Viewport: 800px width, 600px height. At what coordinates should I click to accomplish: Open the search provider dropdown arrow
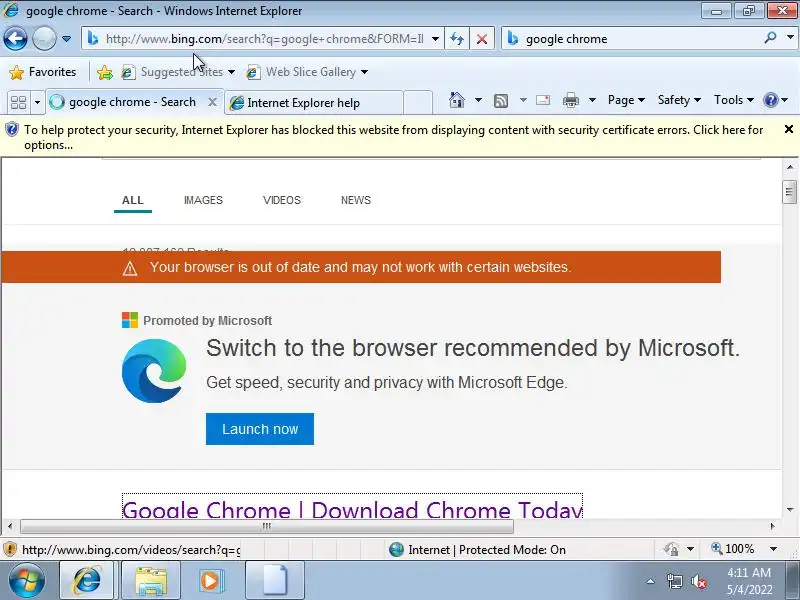click(x=790, y=37)
